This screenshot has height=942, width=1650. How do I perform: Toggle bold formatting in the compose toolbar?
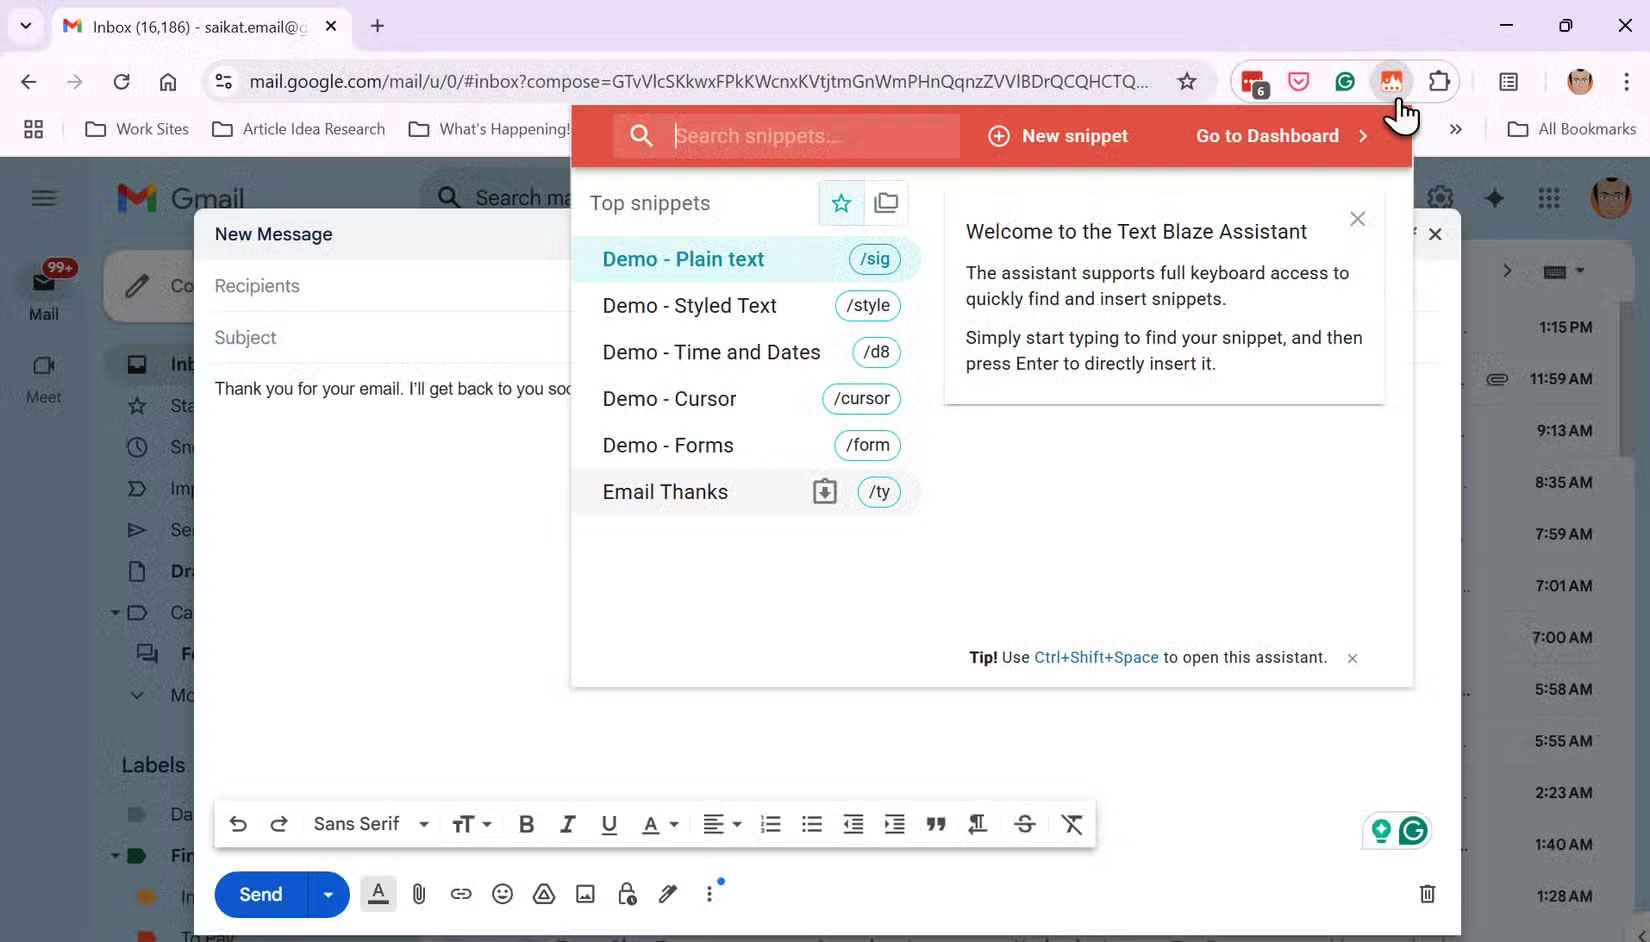526,823
